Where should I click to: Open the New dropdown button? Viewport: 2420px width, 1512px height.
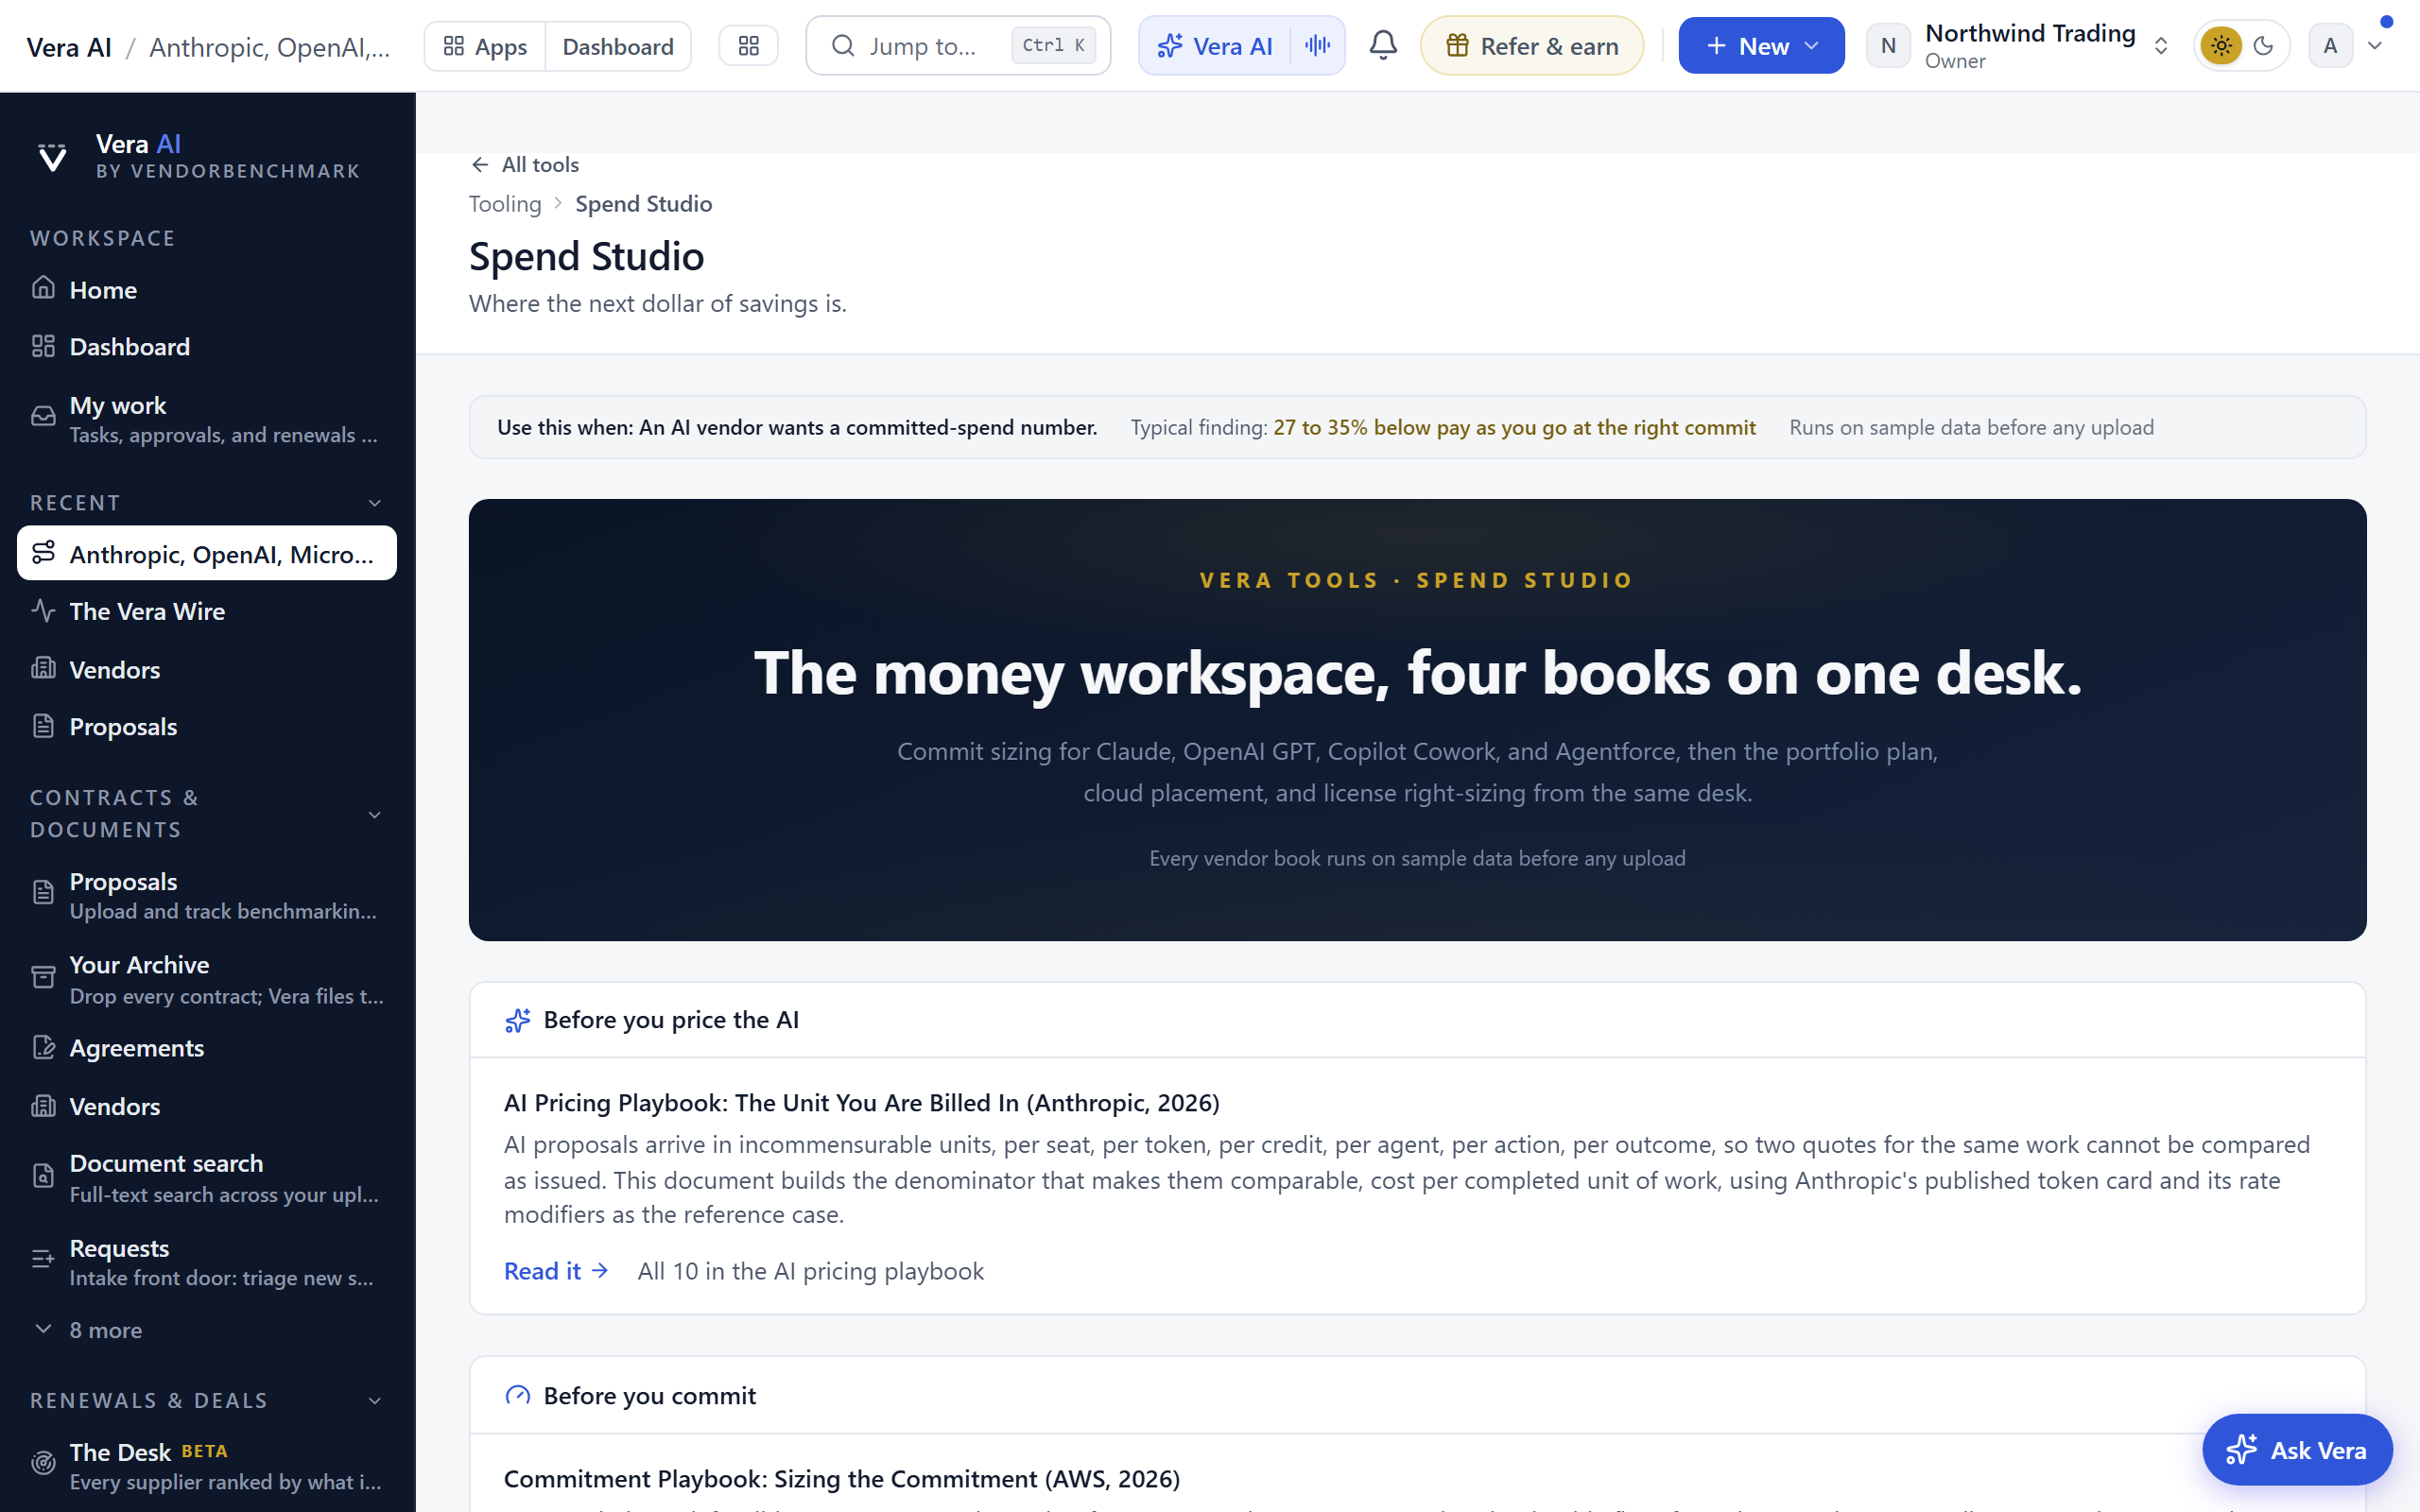point(1761,46)
